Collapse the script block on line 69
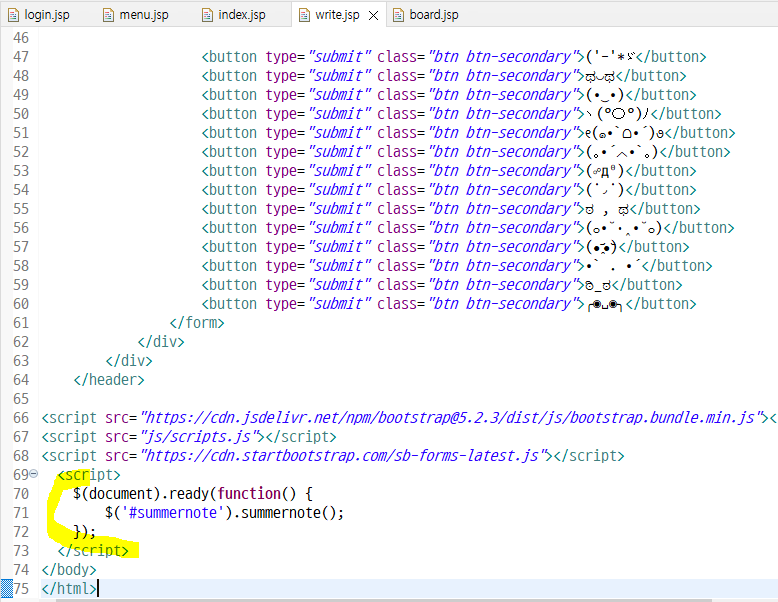778x602 pixels. tap(34, 474)
